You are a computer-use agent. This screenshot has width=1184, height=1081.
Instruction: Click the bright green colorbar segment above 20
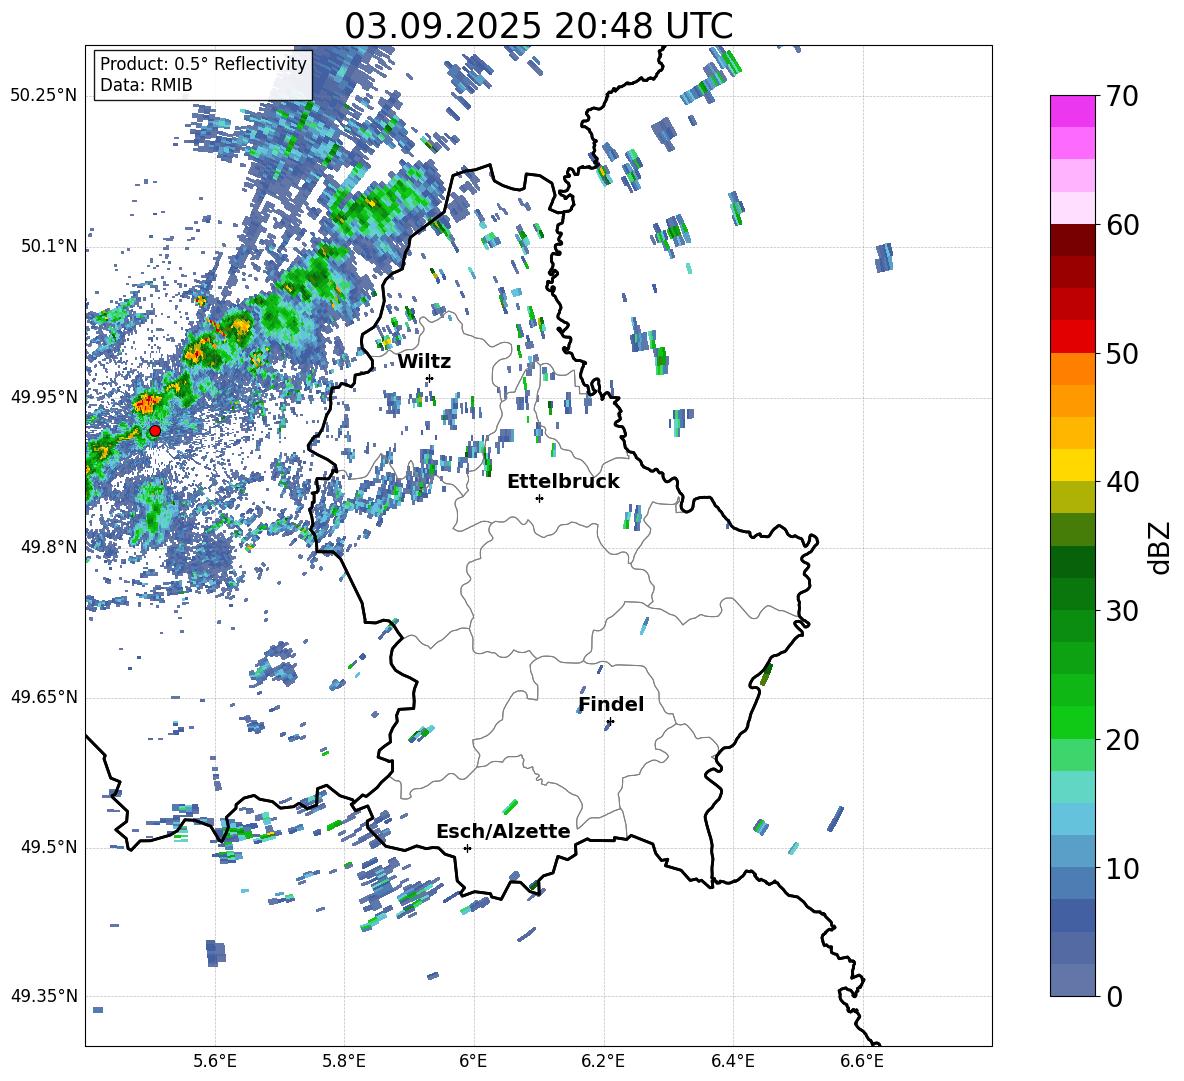tap(1072, 722)
